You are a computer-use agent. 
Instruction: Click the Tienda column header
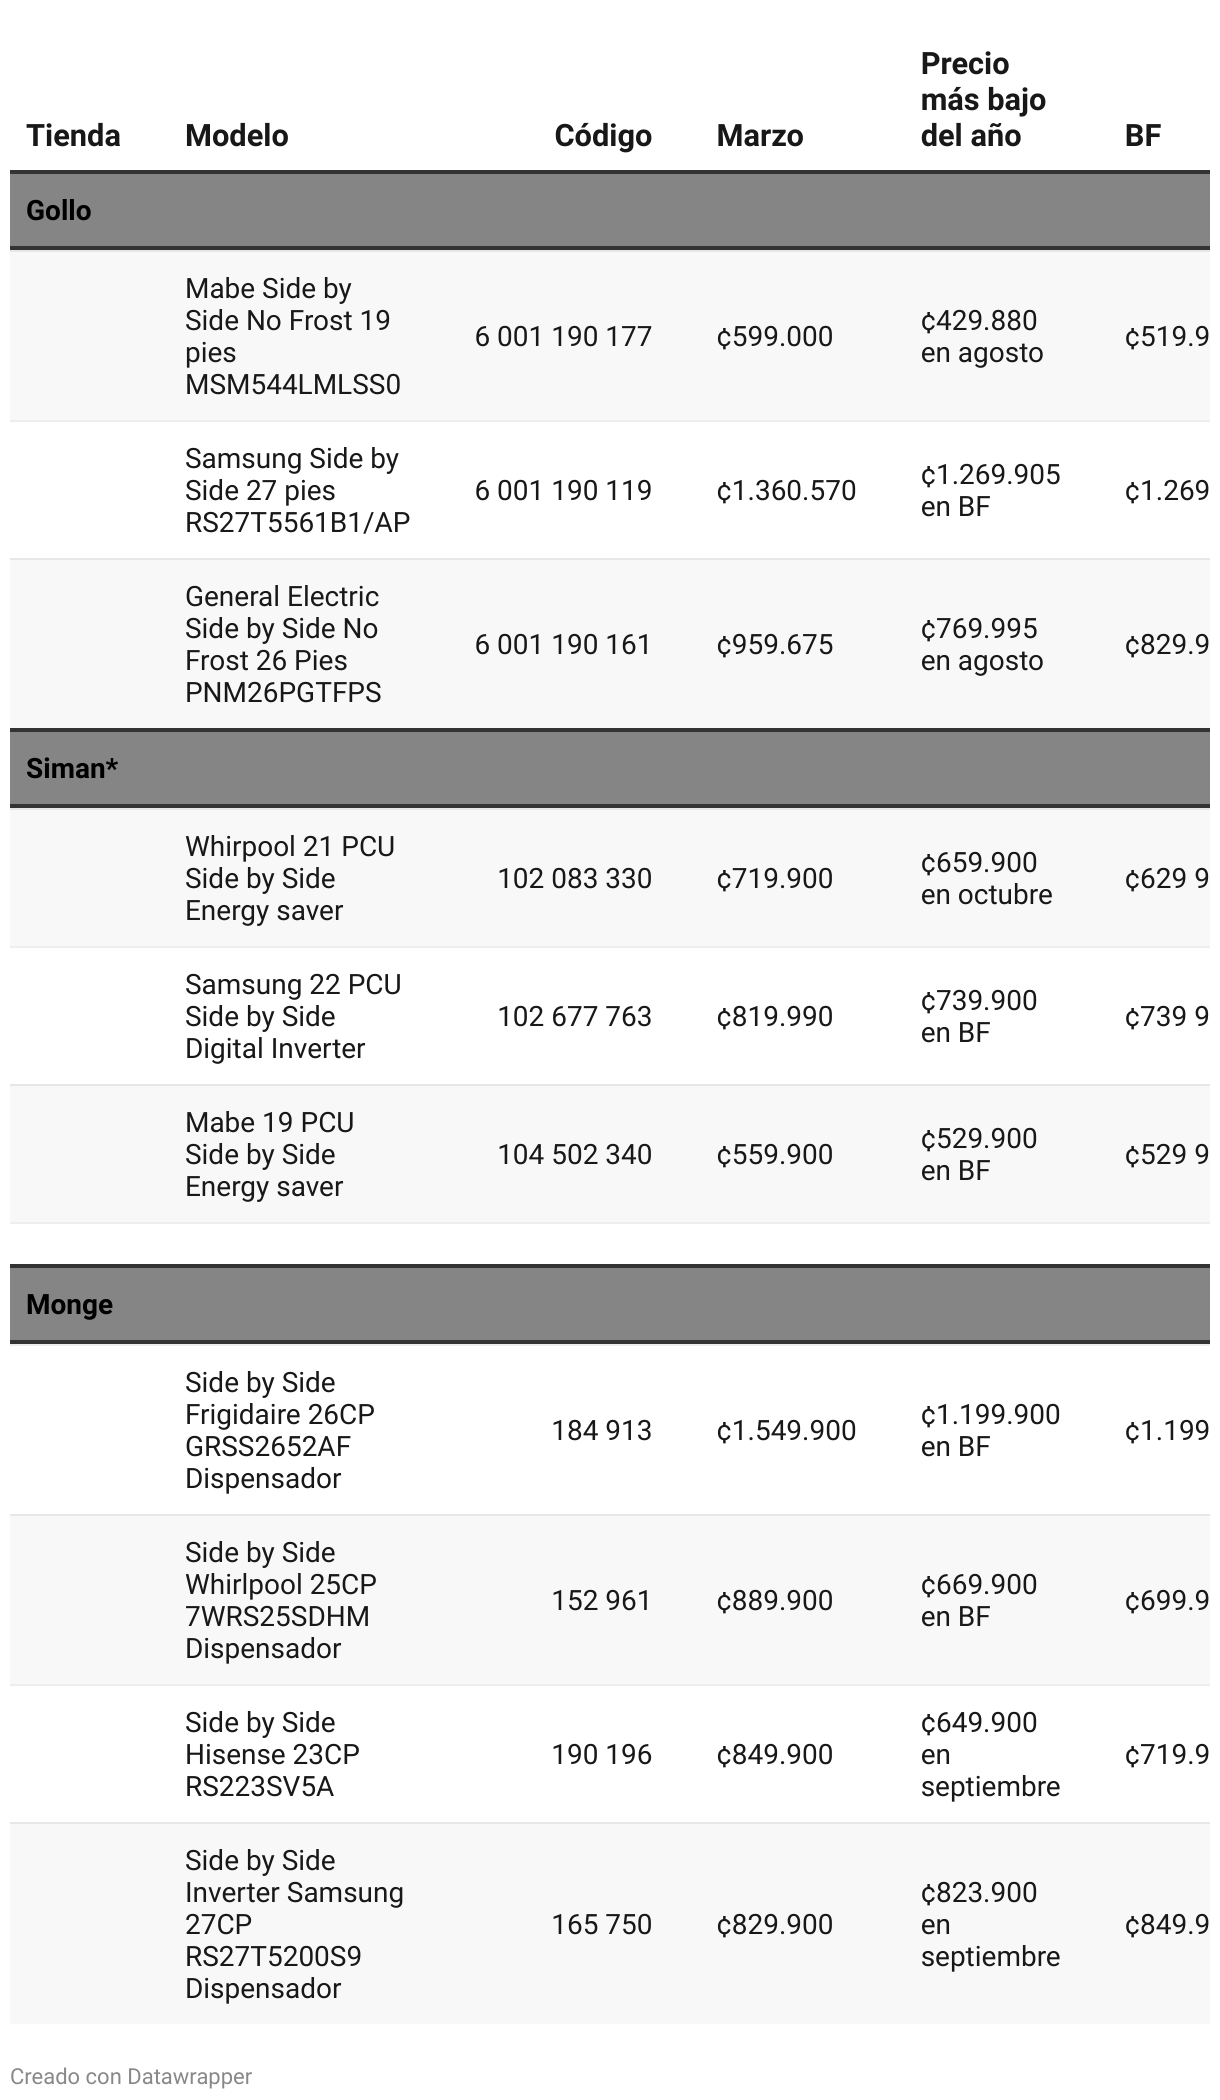[73, 135]
